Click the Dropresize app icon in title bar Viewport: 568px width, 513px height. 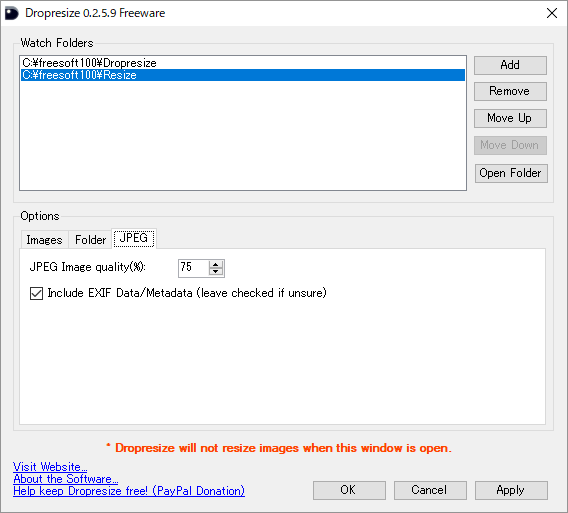point(12,13)
